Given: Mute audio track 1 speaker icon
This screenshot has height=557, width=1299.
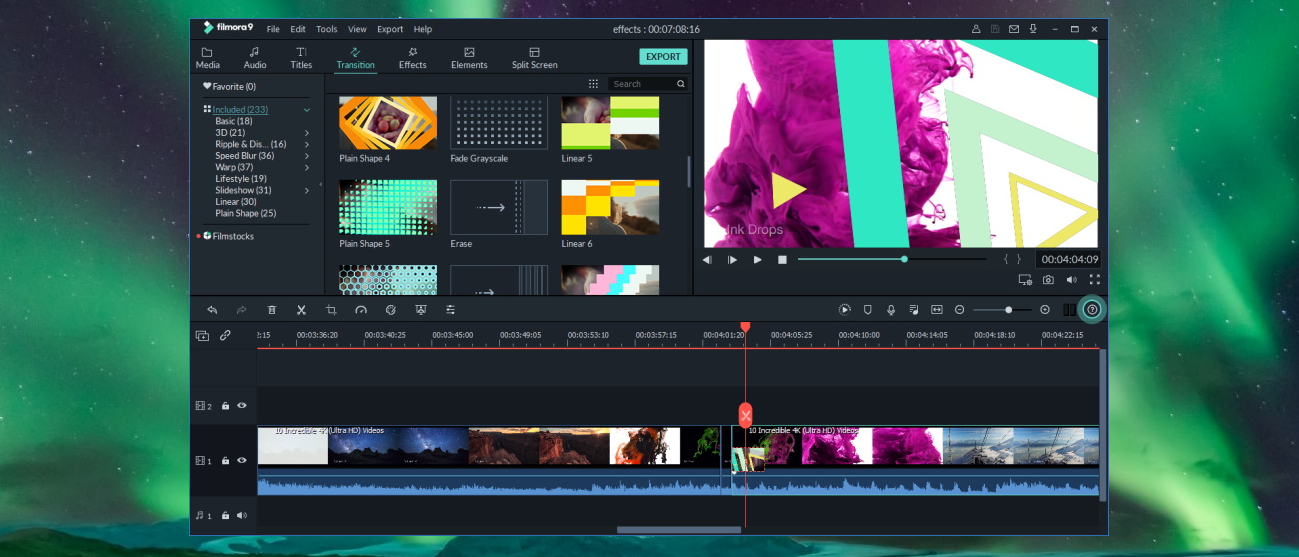Looking at the screenshot, I should (242, 515).
